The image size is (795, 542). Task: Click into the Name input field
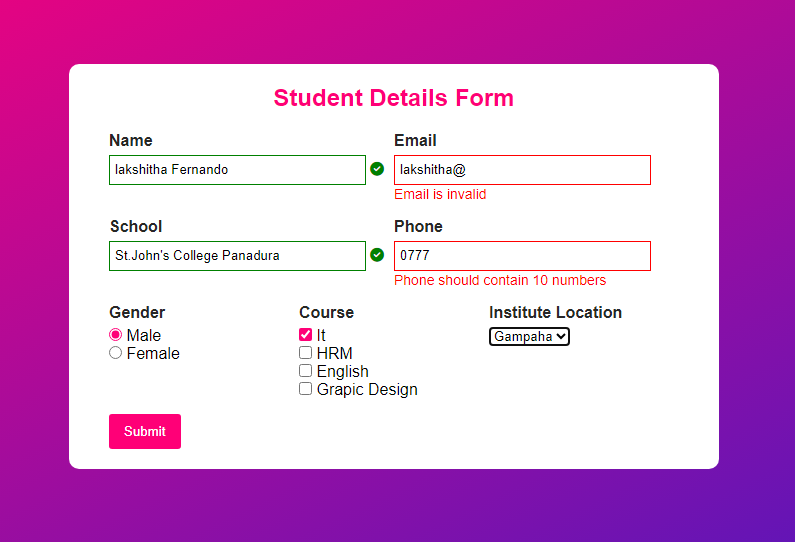[x=237, y=170]
